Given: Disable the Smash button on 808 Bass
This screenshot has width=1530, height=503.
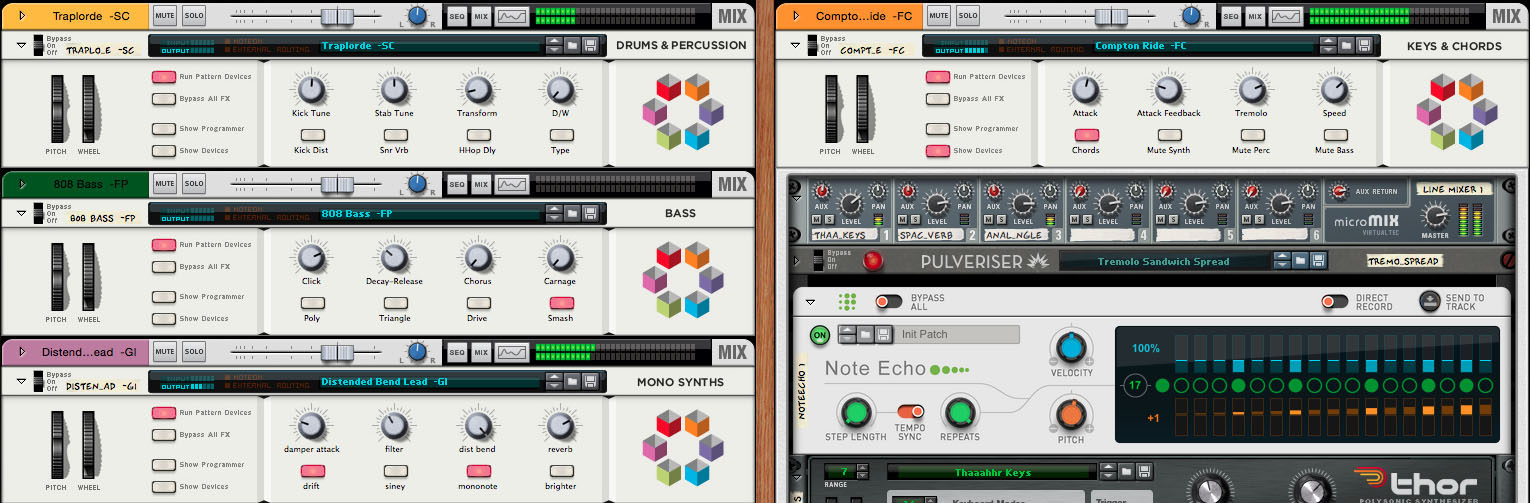Looking at the screenshot, I should (x=560, y=302).
